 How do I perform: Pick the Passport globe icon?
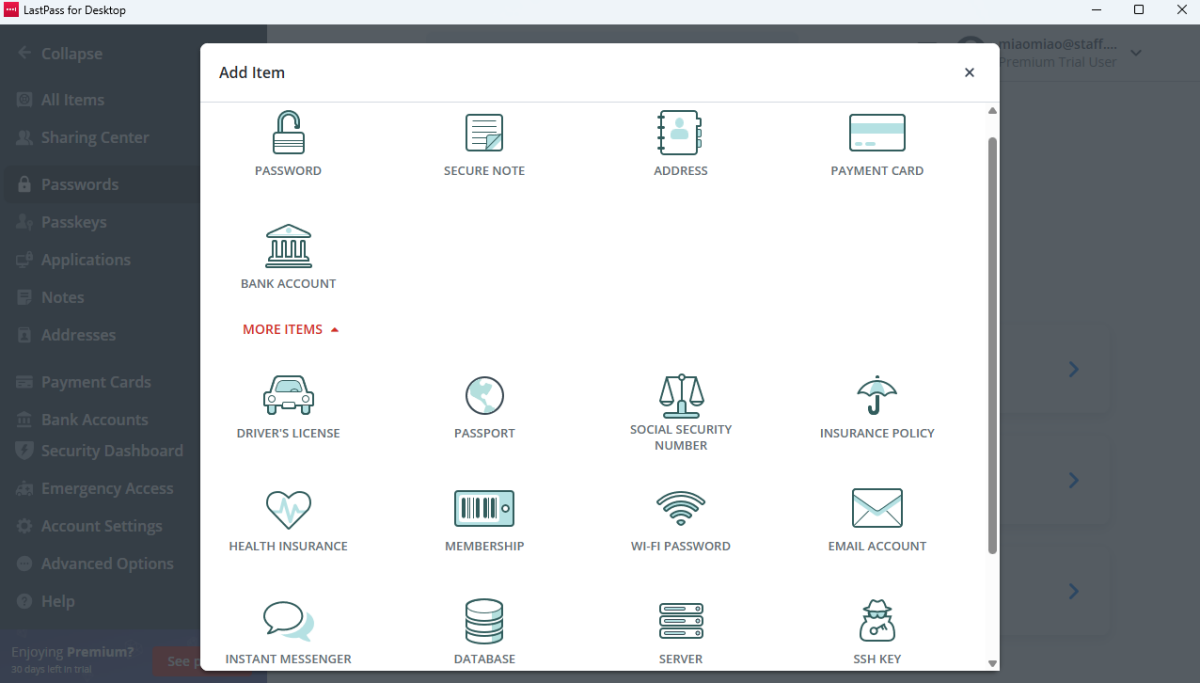484,396
